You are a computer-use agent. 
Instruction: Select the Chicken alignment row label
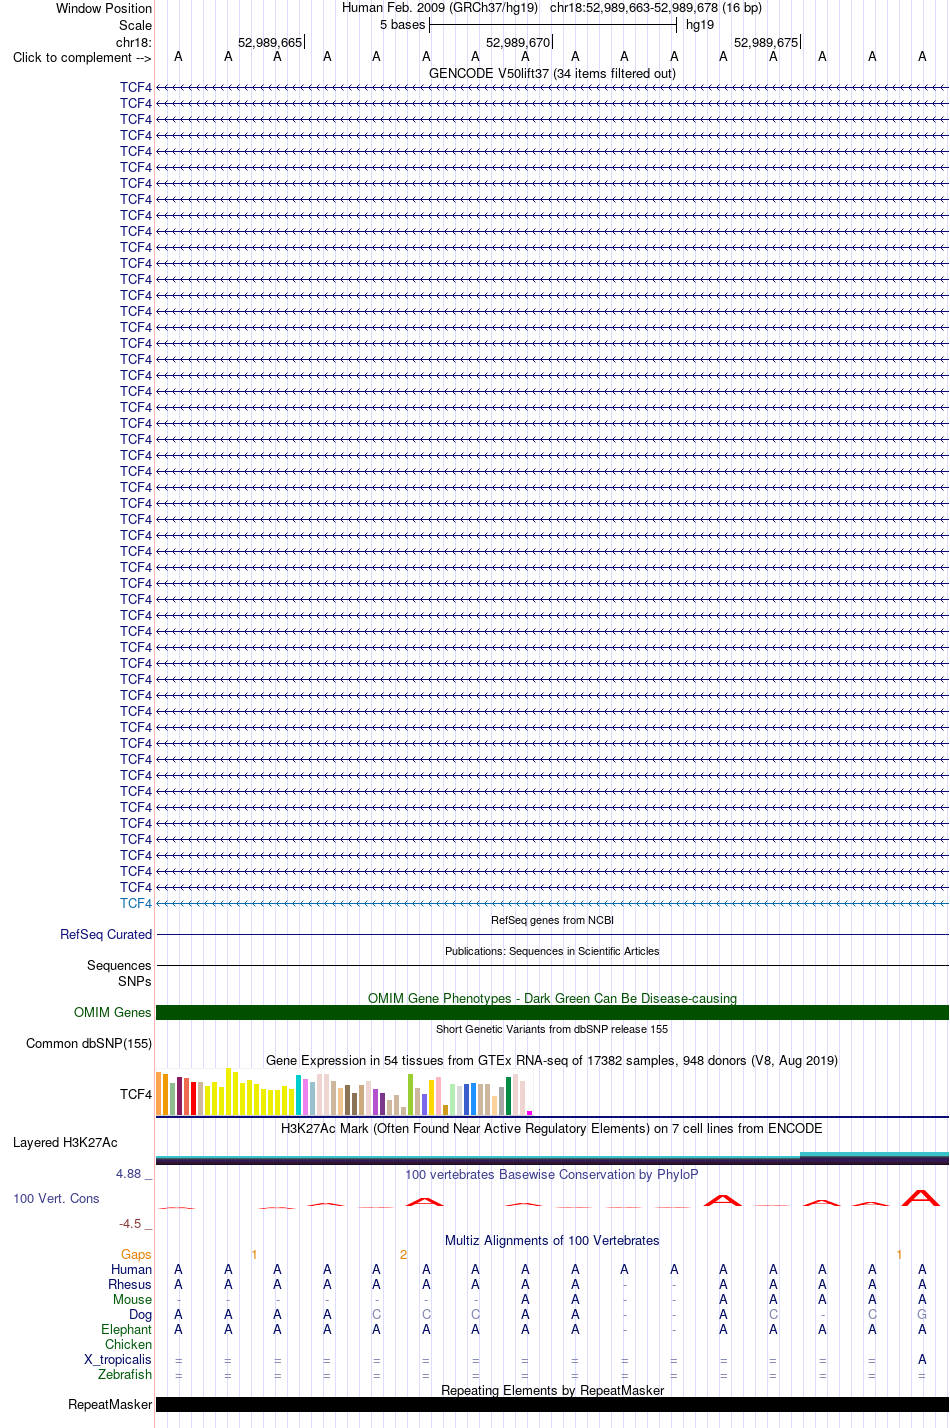pos(129,1344)
